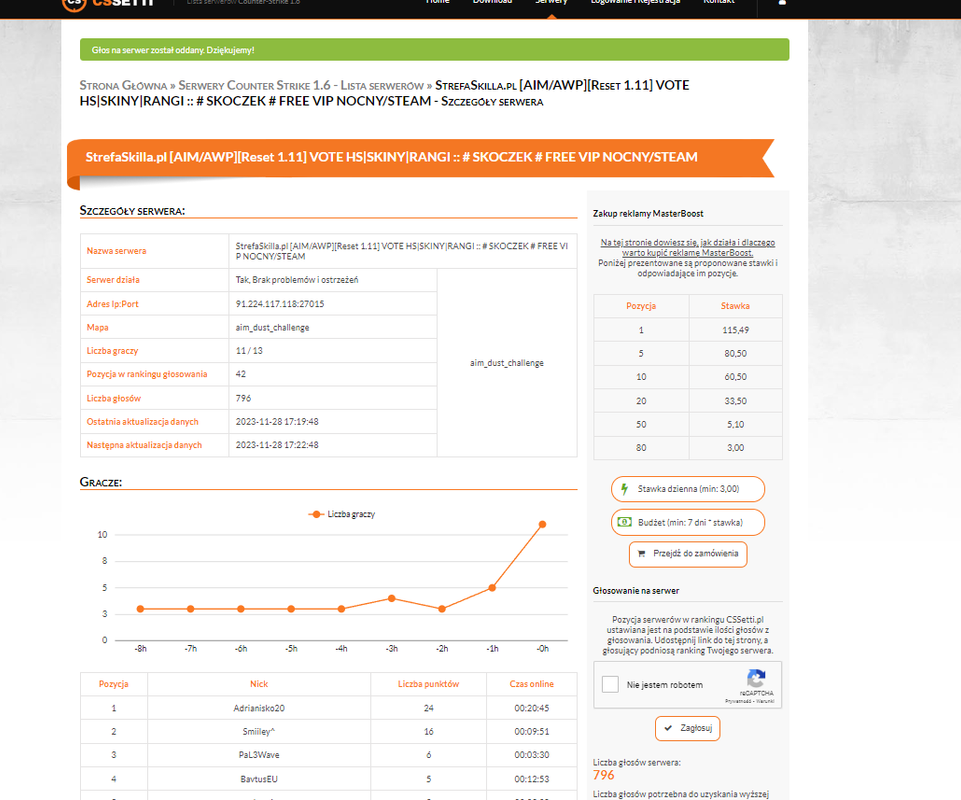Focus the Stawka dzienna input field
Screen dimensions: 961x800
tap(688, 489)
